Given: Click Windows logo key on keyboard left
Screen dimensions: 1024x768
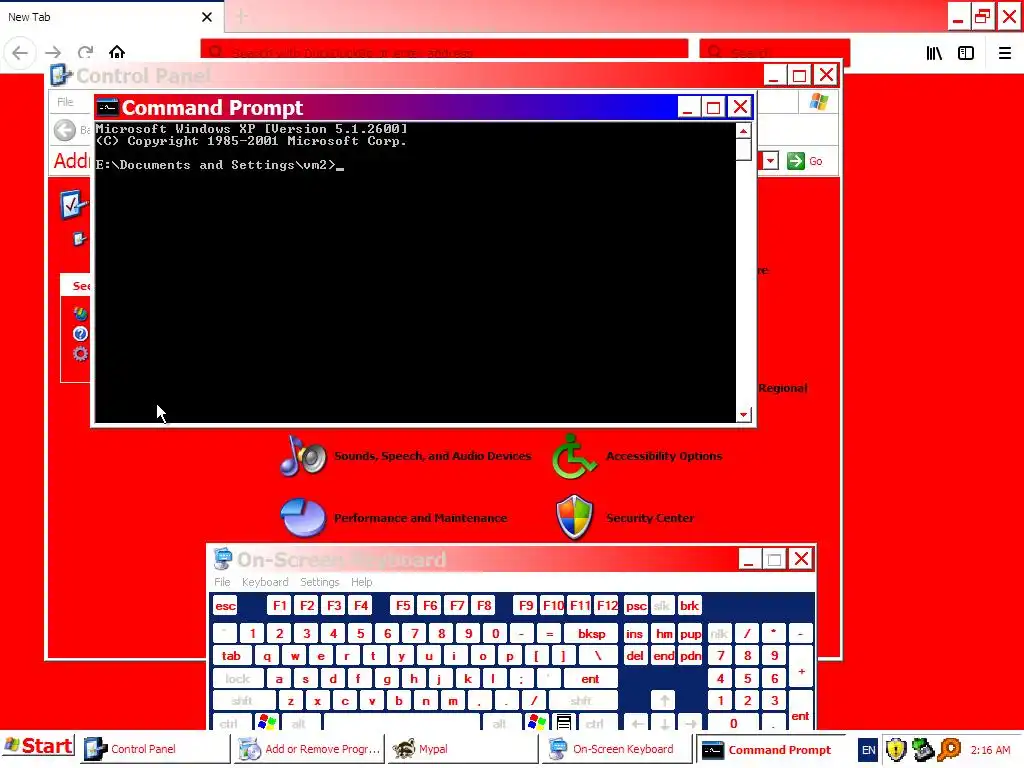Looking at the screenshot, I should point(266,722).
